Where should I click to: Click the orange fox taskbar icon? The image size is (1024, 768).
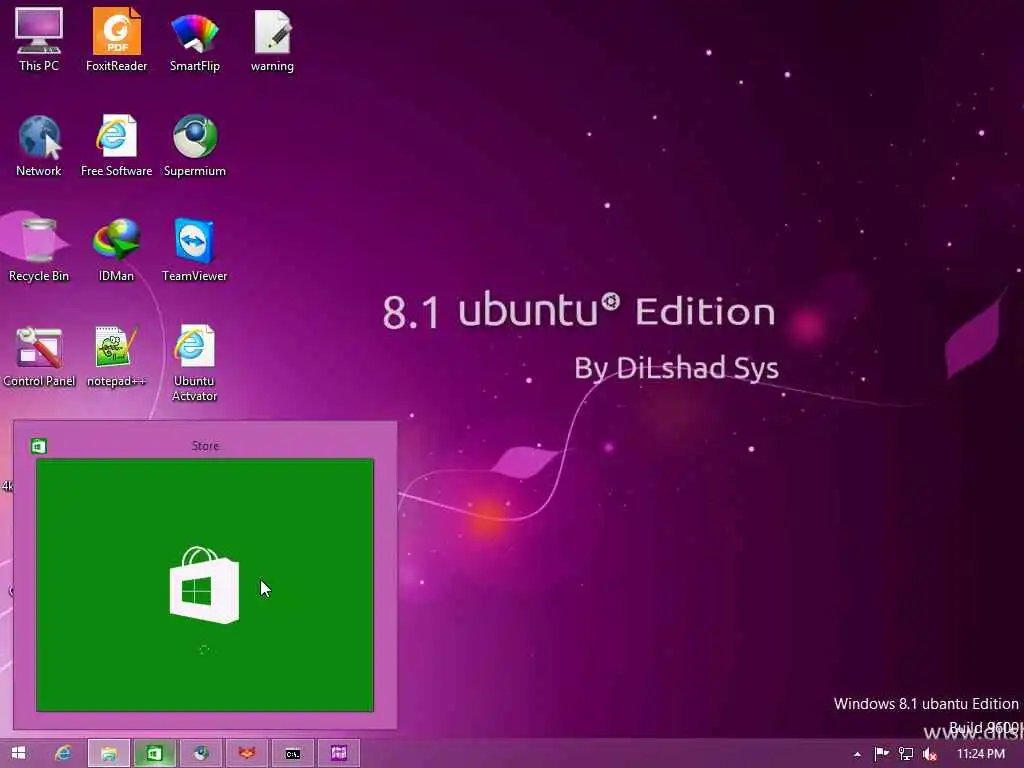[x=247, y=753]
